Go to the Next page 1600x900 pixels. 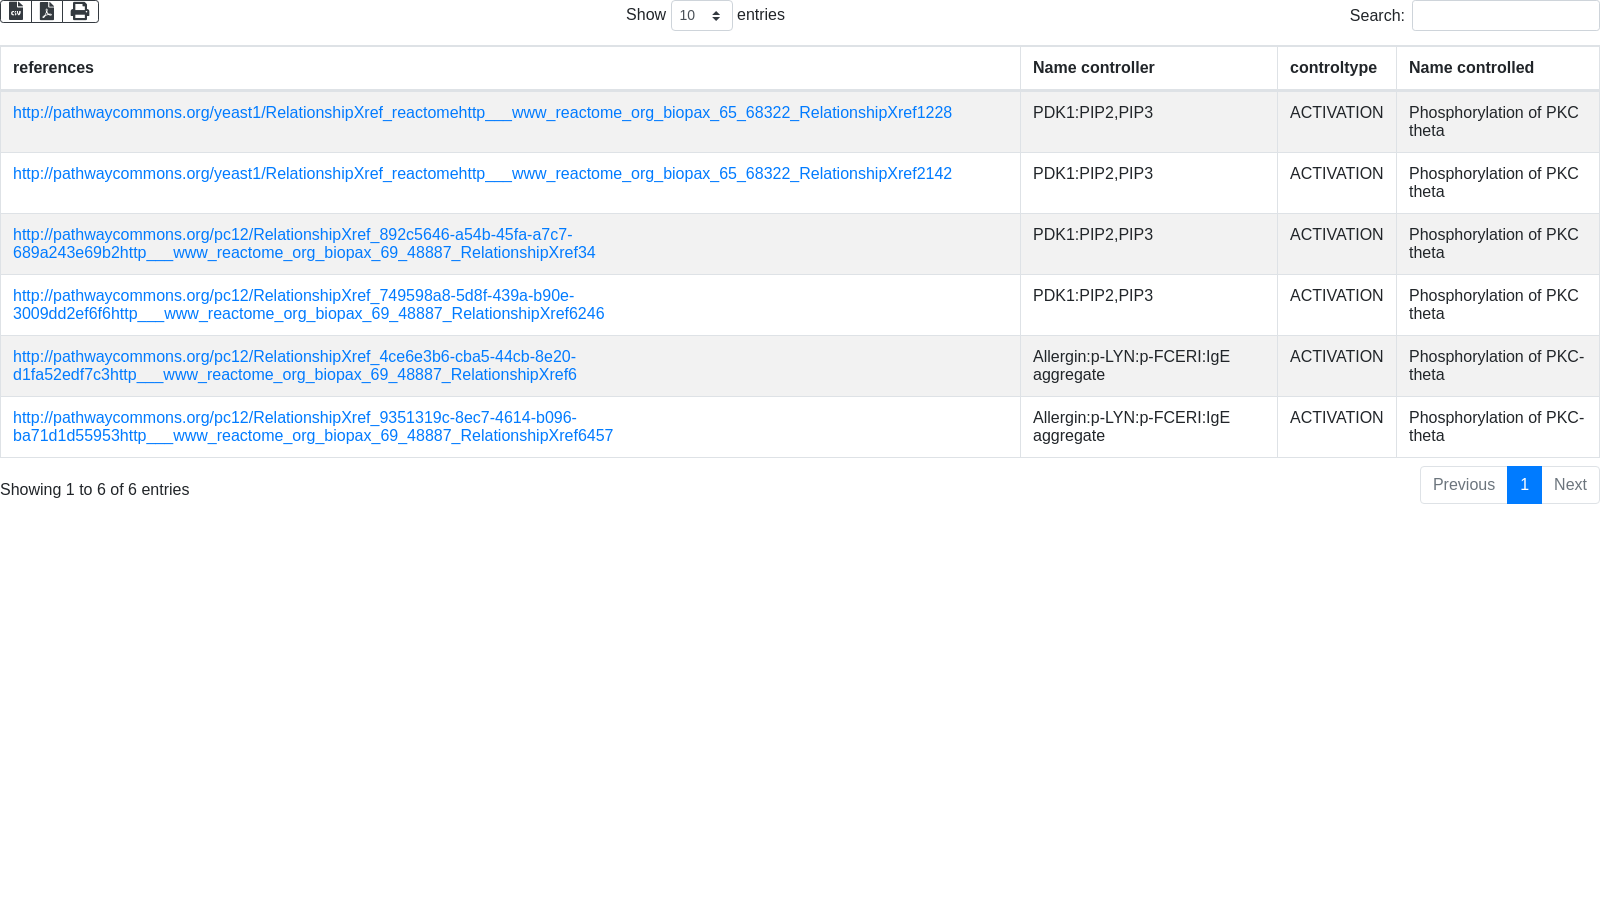(1570, 485)
